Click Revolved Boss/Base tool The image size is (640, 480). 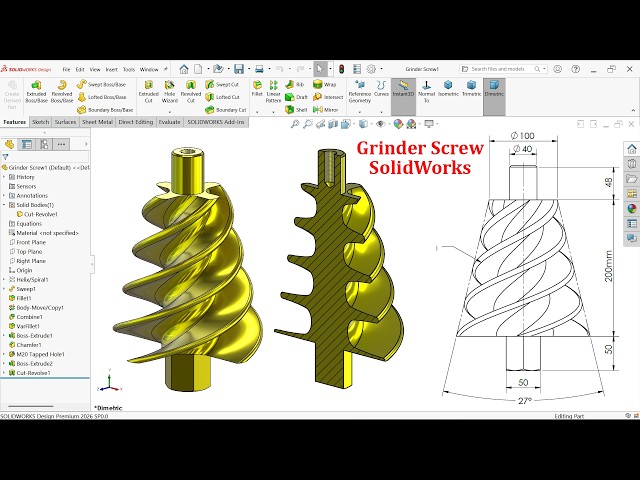[x=62, y=91]
